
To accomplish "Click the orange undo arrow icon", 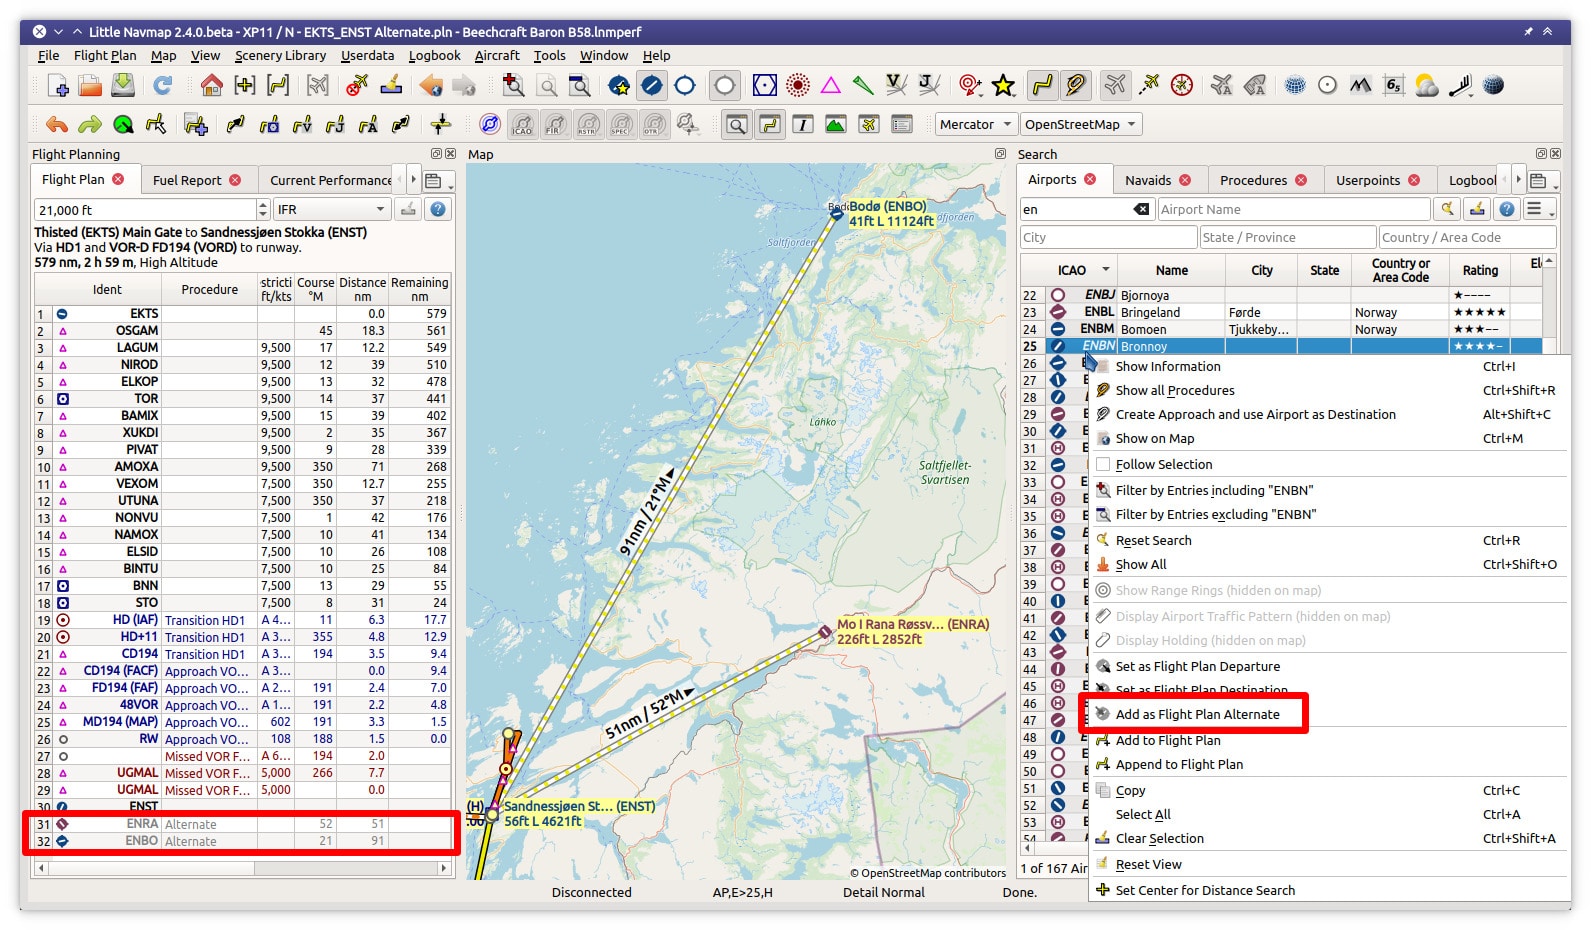I will (x=57, y=125).
